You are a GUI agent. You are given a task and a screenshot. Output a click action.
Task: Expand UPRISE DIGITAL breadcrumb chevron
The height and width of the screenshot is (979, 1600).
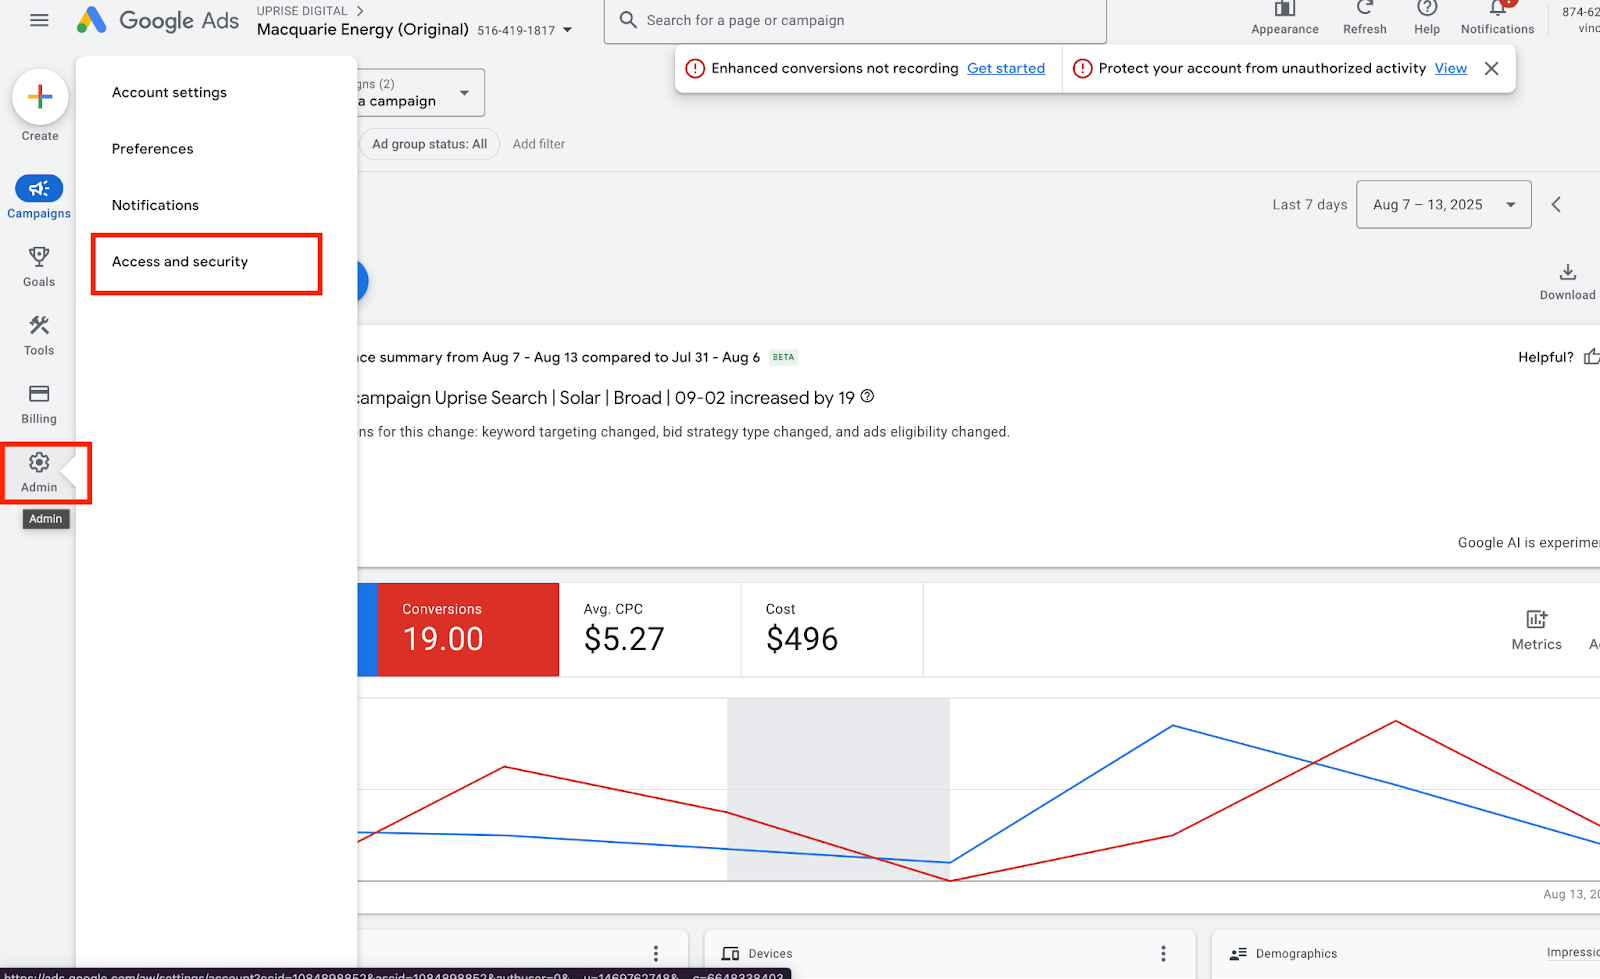360,11
